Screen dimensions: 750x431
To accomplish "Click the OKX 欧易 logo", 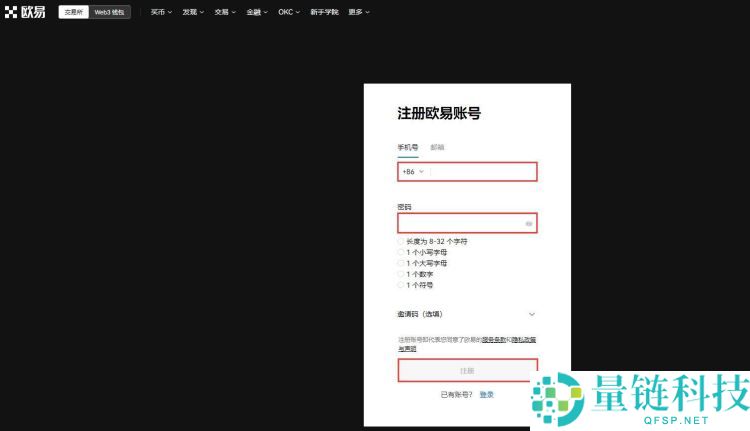I will point(25,12).
